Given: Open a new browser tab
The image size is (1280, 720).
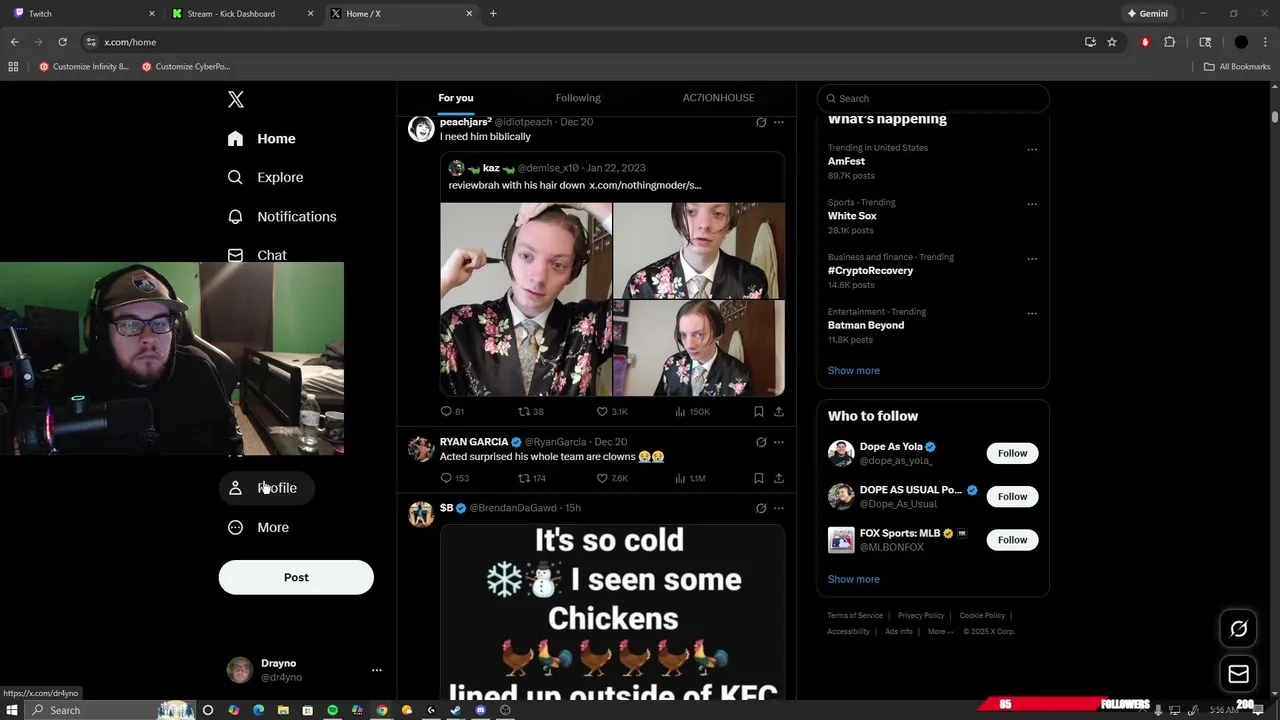Looking at the screenshot, I should pos(493,14).
